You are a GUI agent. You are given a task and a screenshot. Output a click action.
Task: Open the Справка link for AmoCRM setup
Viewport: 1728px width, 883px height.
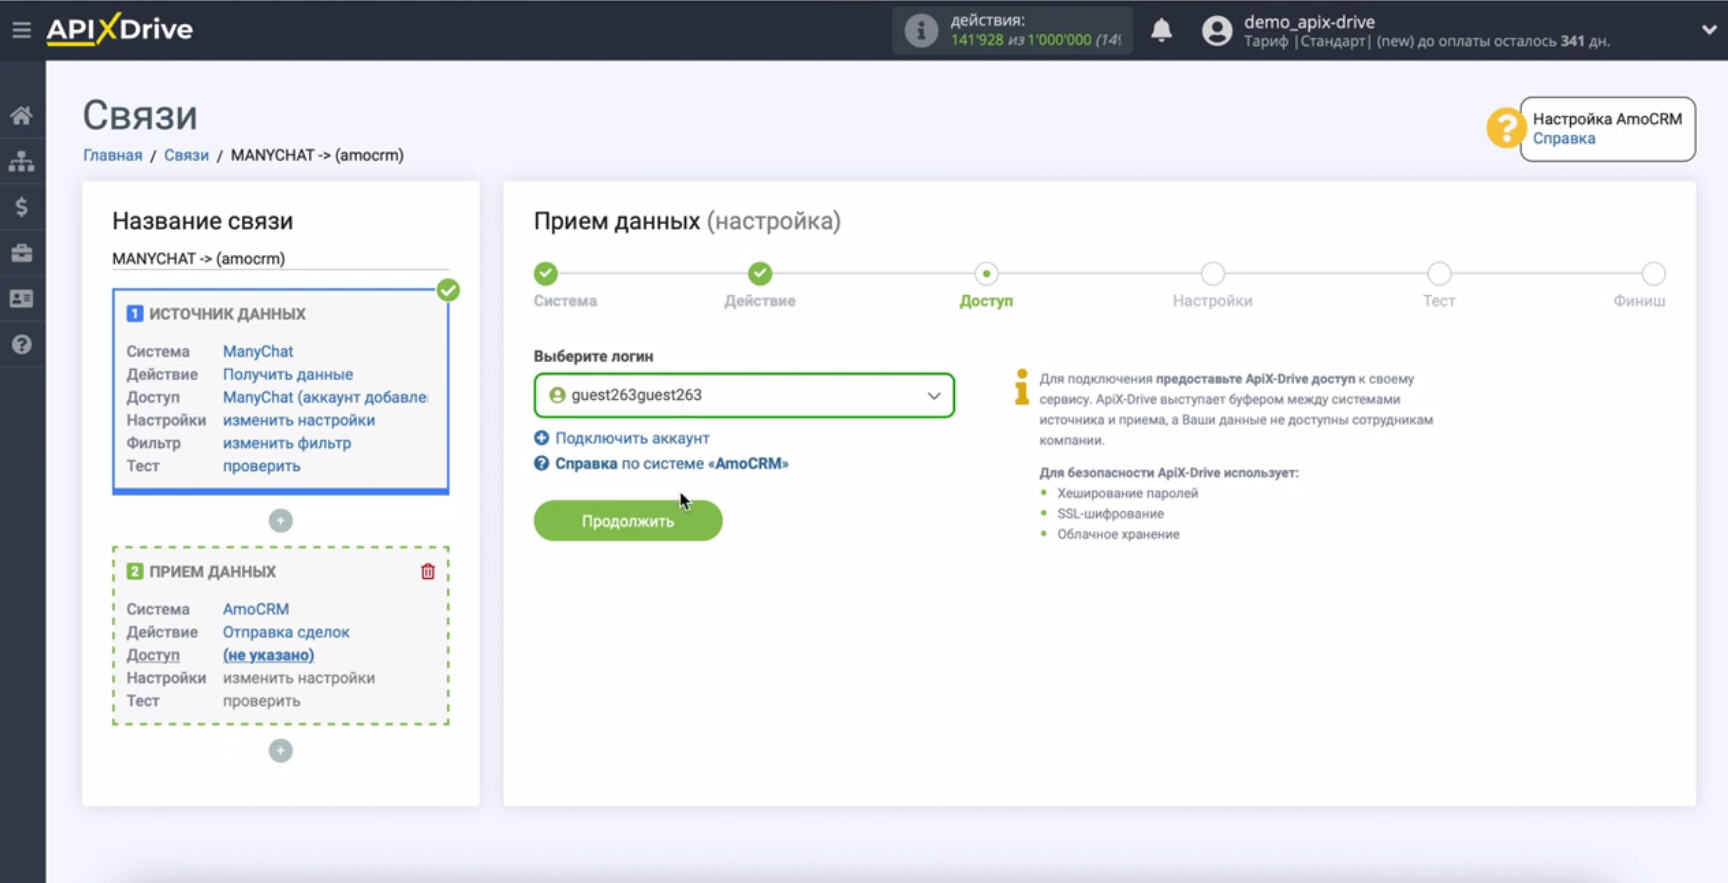coord(1564,139)
